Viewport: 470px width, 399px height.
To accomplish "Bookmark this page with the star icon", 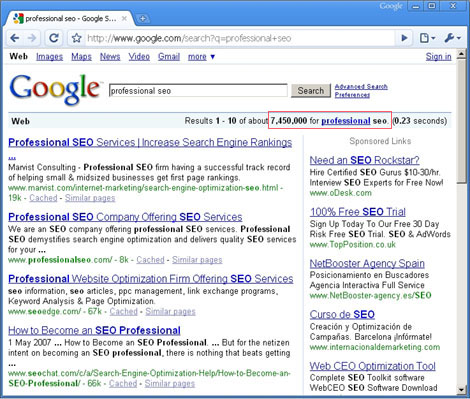I will tap(76, 38).
